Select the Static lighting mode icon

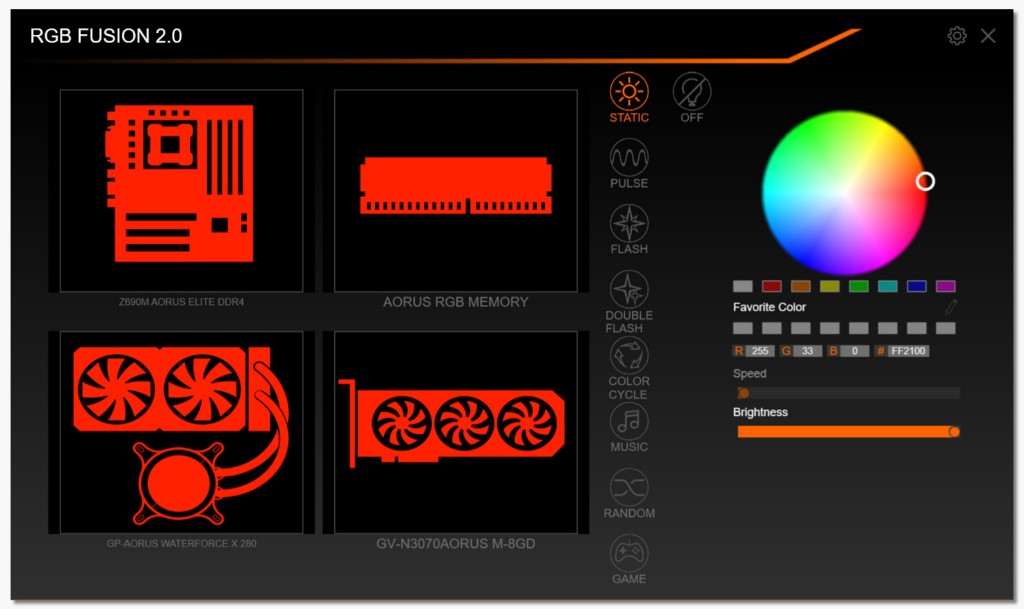(629, 91)
